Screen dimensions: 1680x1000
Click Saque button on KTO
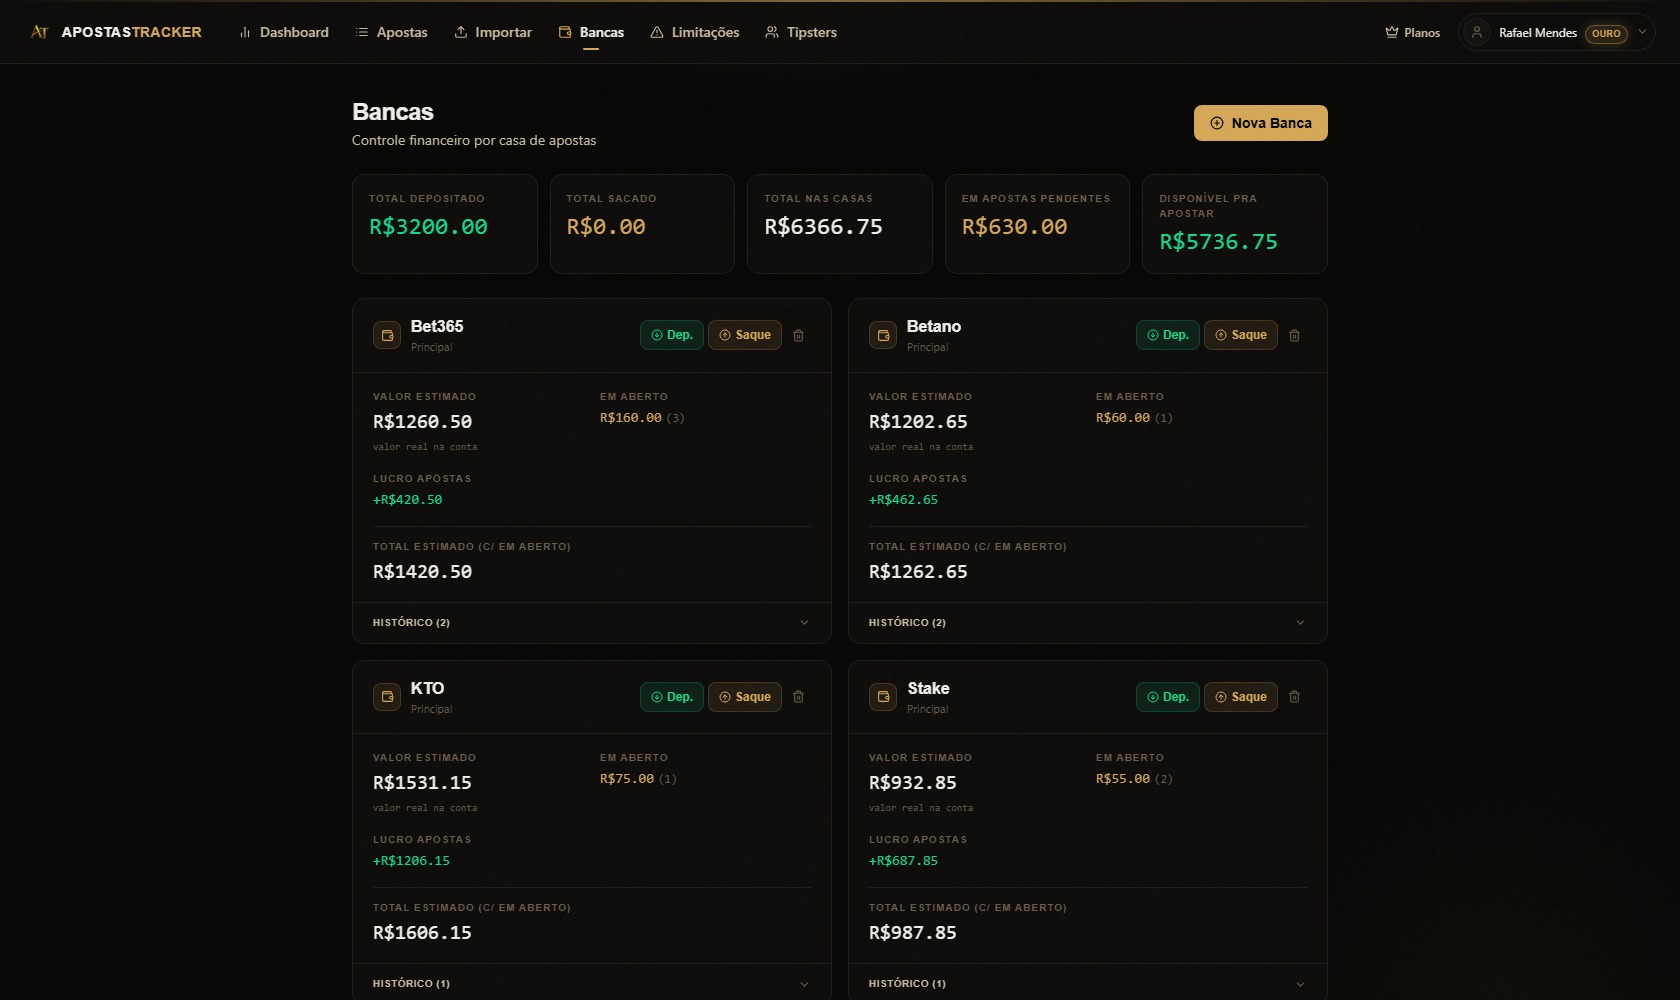click(745, 697)
